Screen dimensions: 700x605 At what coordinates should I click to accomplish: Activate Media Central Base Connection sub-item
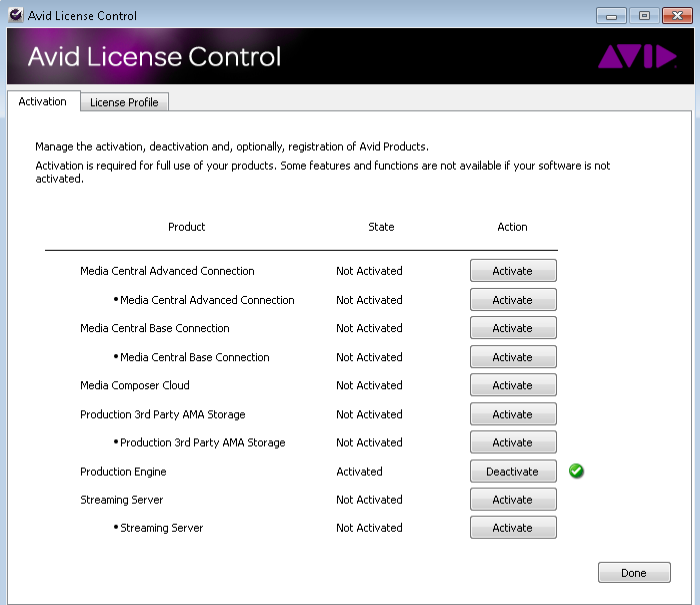[x=512, y=357]
